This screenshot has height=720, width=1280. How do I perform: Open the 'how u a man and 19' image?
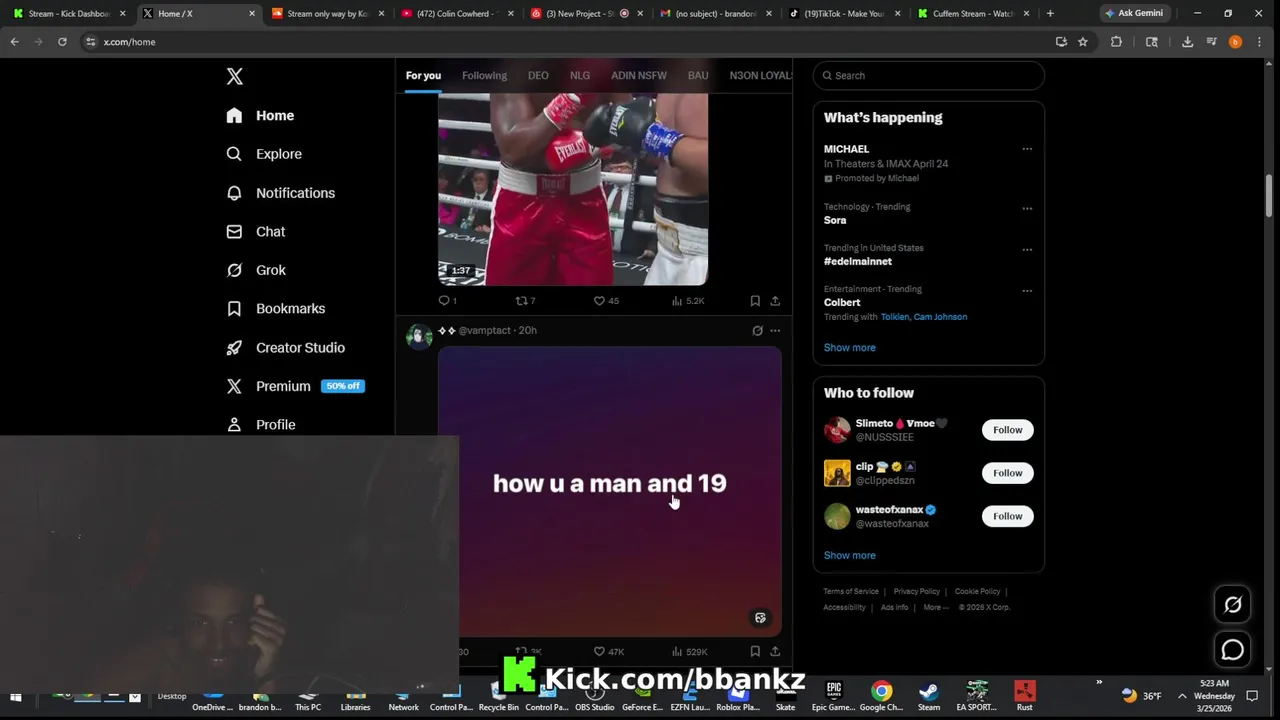click(x=610, y=491)
